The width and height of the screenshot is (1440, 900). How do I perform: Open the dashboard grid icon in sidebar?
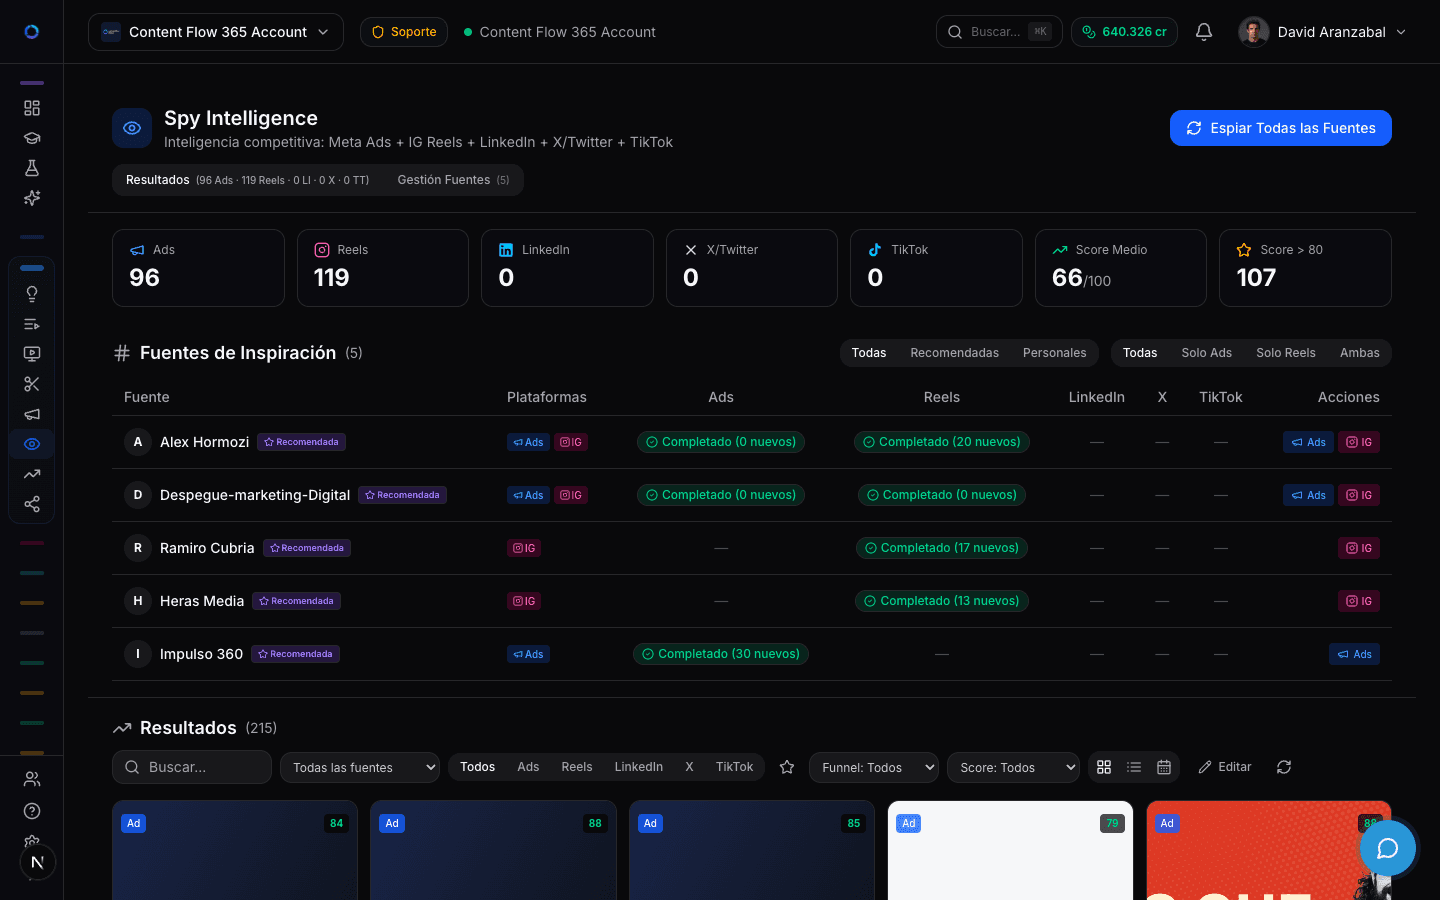(x=32, y=108)
